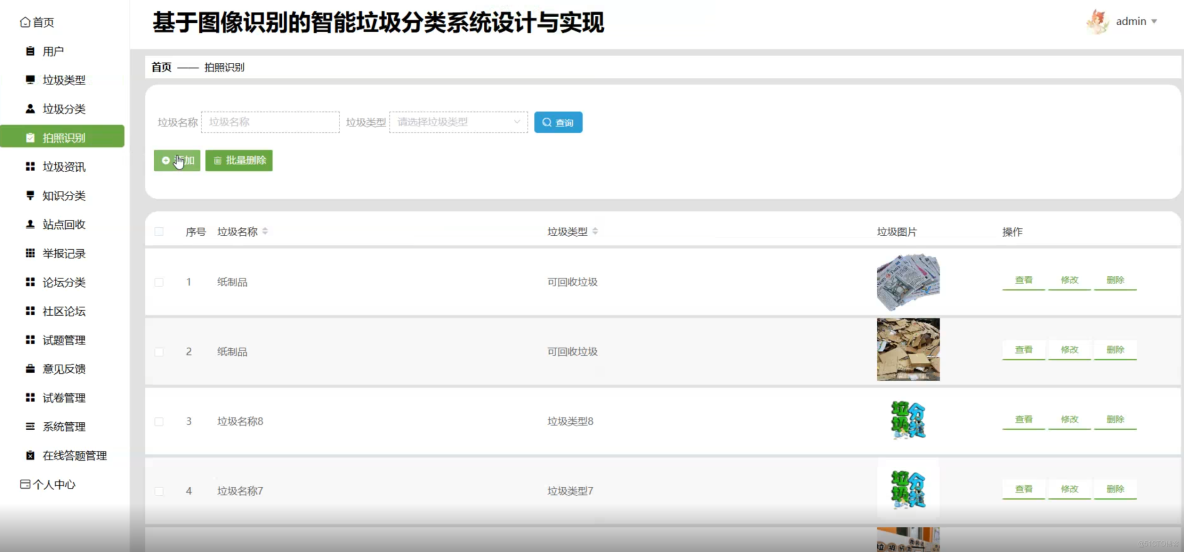Viewport: 1184px width, 552px height.
Task: Click the 首页 breadcrumb link
Action: click(x=162, y=67)
